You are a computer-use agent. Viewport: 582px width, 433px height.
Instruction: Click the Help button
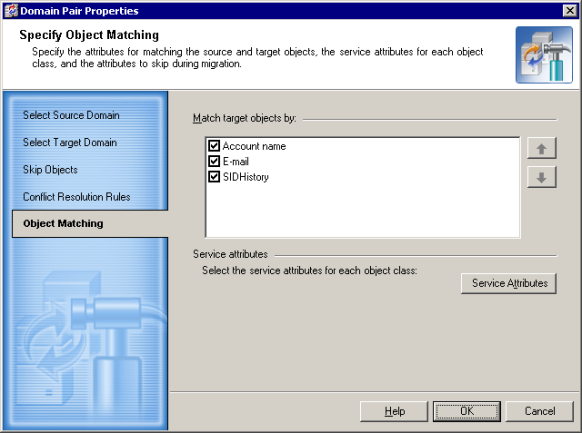[x=394, y=411]
